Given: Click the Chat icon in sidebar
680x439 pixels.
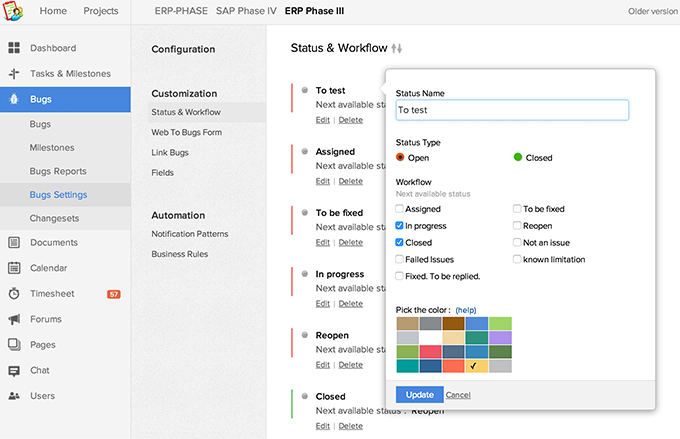Looking at the screenshot, I should [14, 370].
